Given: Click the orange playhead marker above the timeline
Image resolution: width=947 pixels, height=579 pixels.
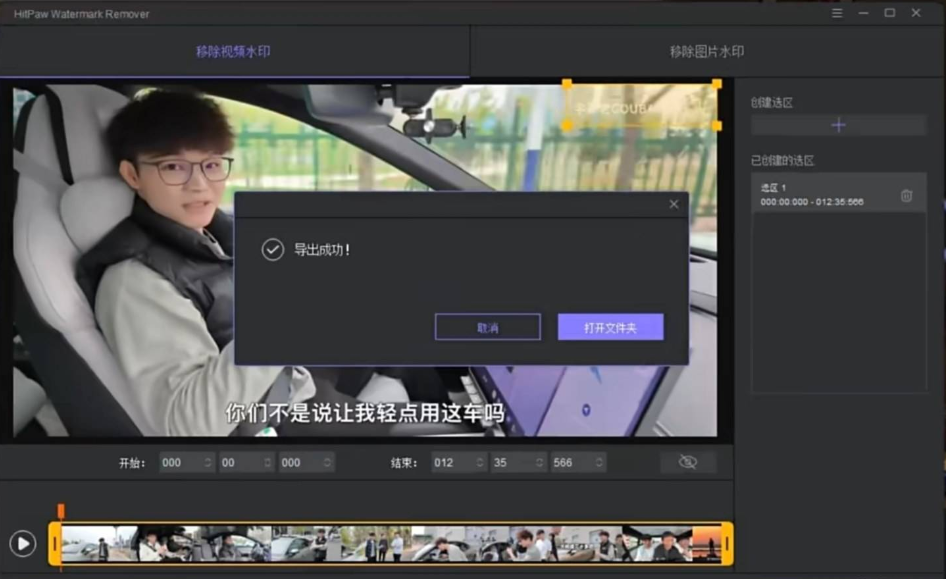Looking at the screenshot, I should click(61, 511).
